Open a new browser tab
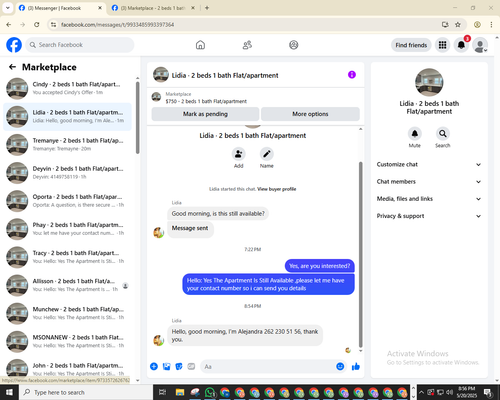This screenshot has height=400, width=500. (207, 8)
